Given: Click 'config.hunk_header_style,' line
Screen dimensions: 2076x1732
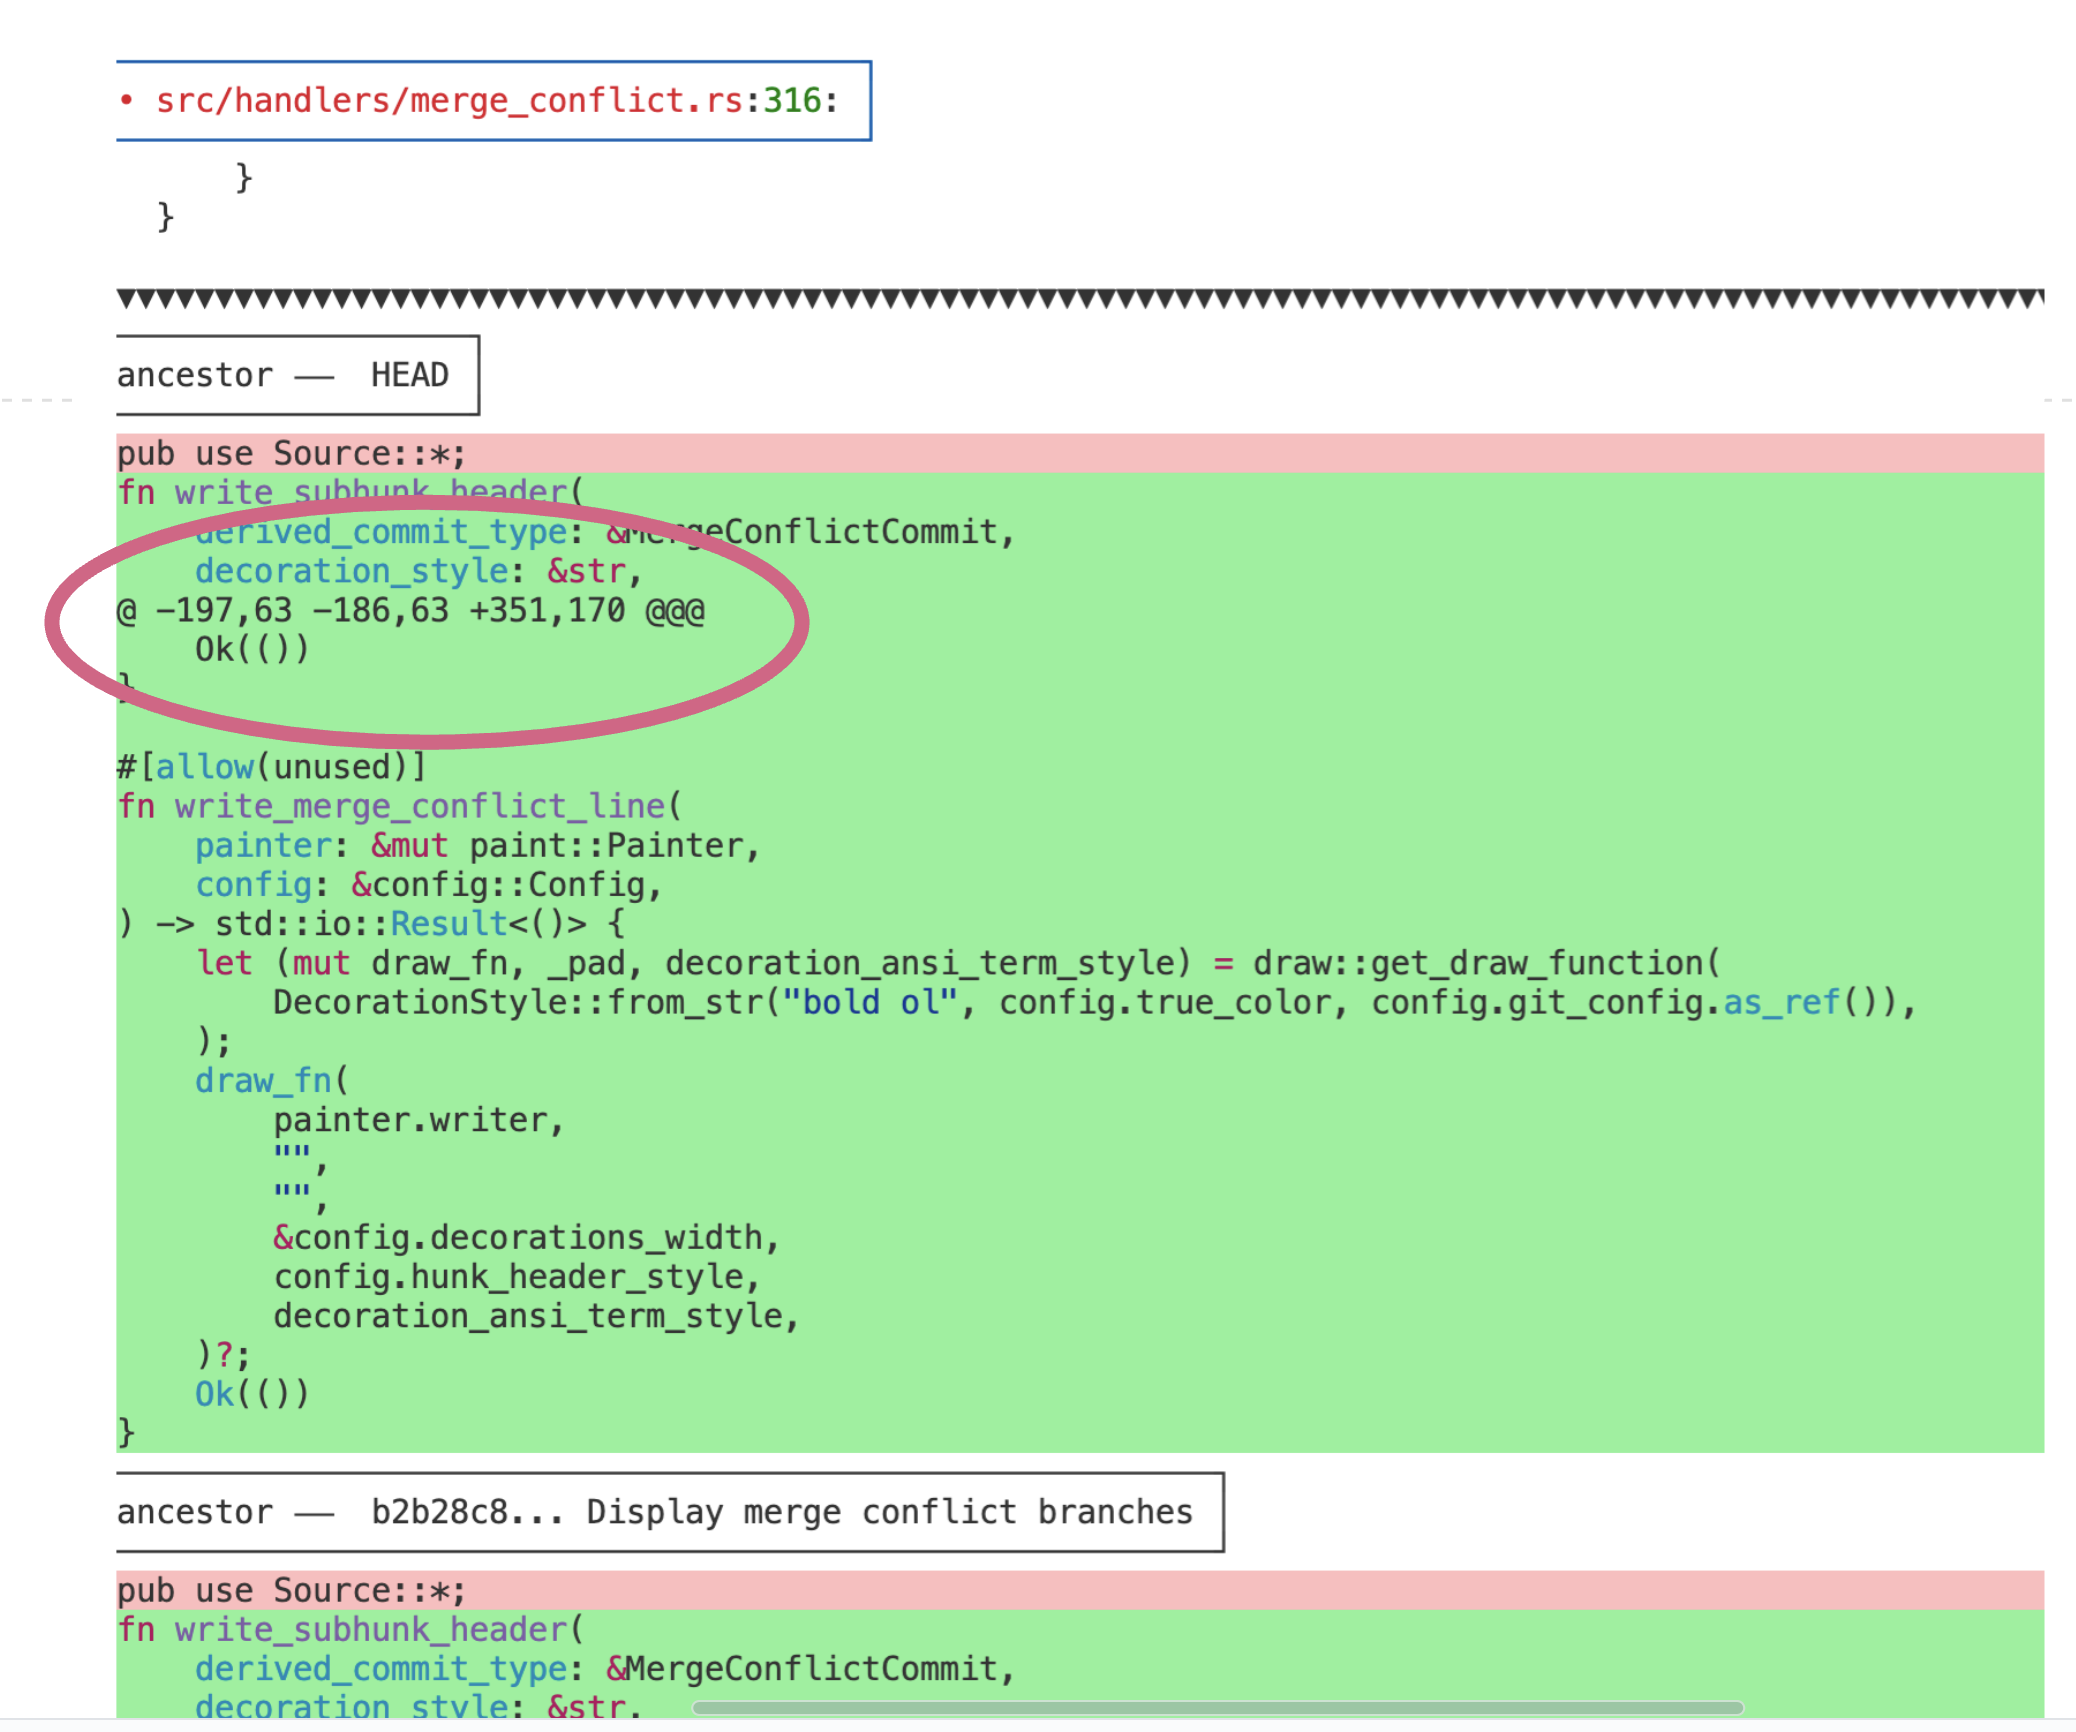Looking at the screenshot, I should coord(516,1277).
